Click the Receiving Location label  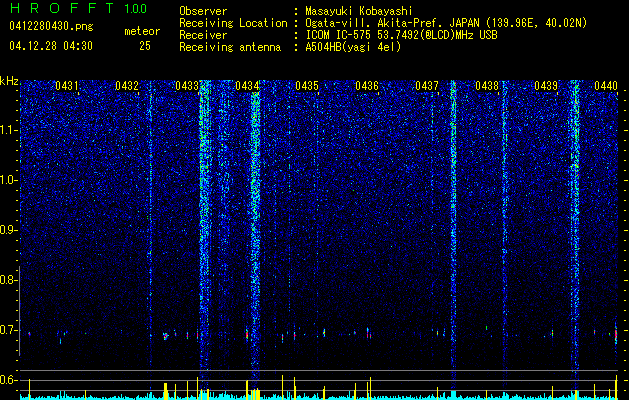(x=233, y=23)
